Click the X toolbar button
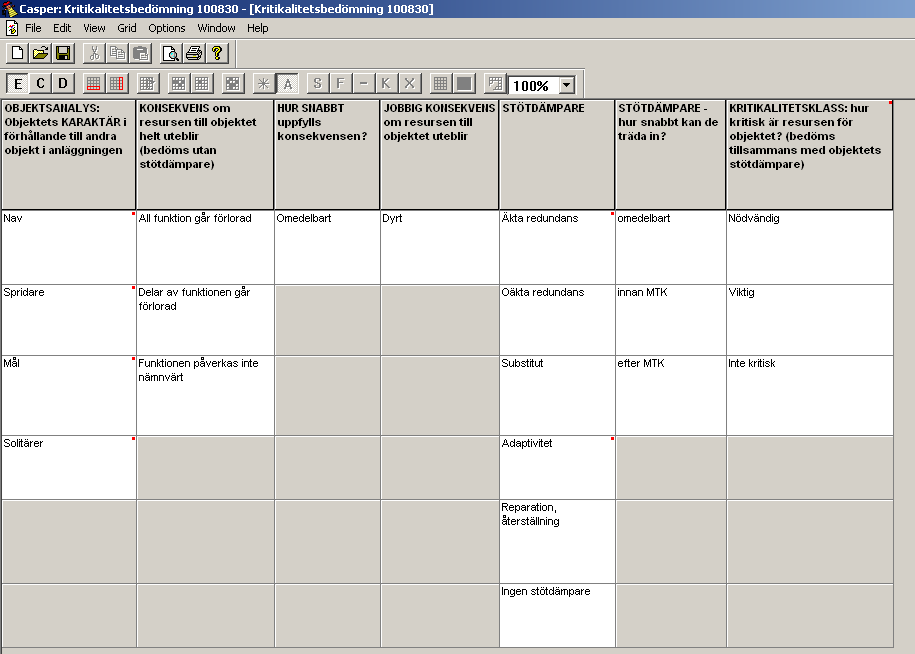The height and width of the screenshot is (654, 915). click(x=410, y=83)
